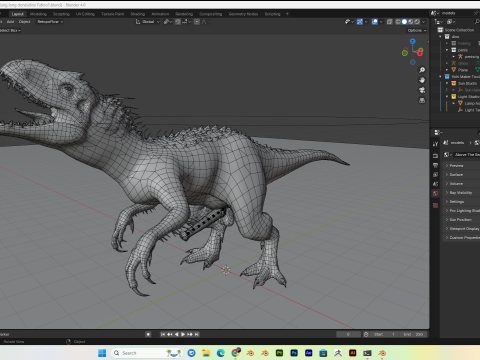Open the Select Box tool dropdown
Image resolution: width=480 pixels, height=360 pixels.
click(10, 30)
